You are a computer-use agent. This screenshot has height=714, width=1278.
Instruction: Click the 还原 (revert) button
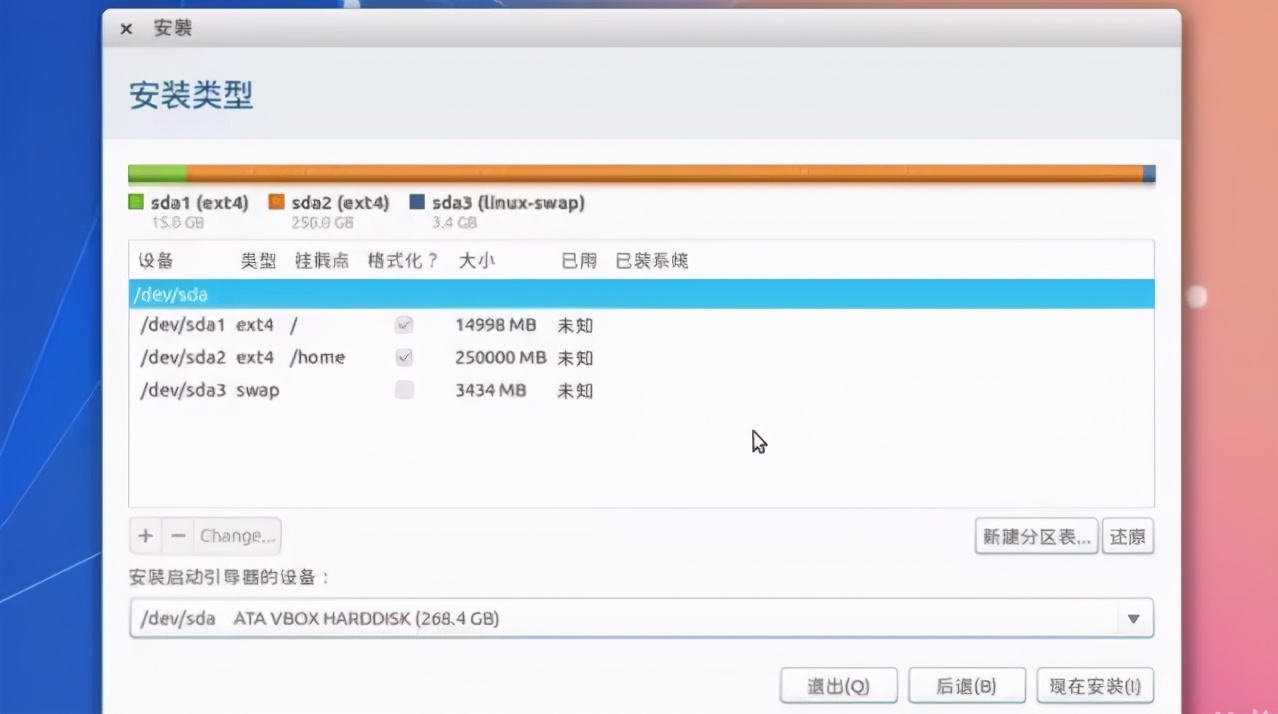1127,537
